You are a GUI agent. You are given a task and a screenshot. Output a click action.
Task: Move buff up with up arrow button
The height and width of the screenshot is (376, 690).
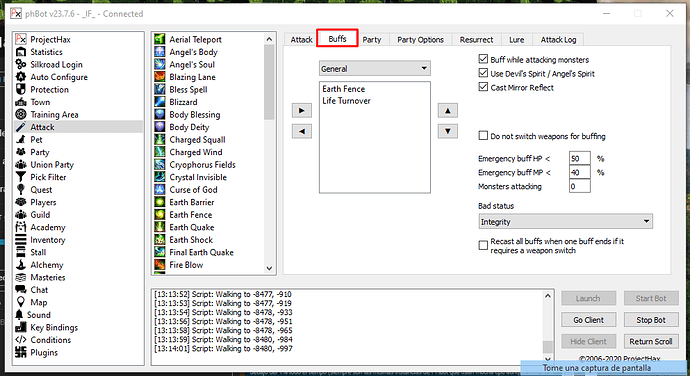448,111
